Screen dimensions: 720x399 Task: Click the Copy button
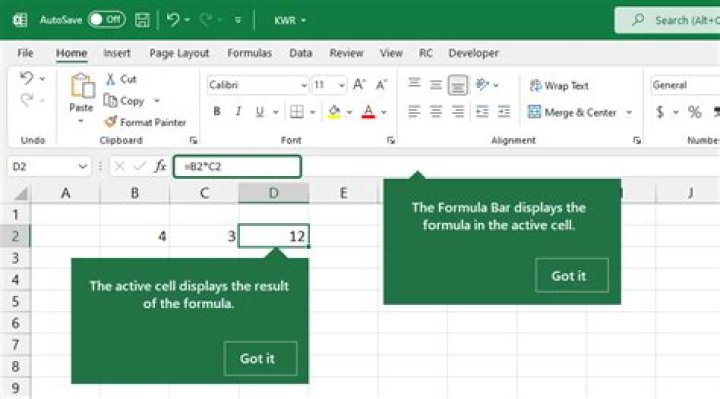(x=124, y=101)
